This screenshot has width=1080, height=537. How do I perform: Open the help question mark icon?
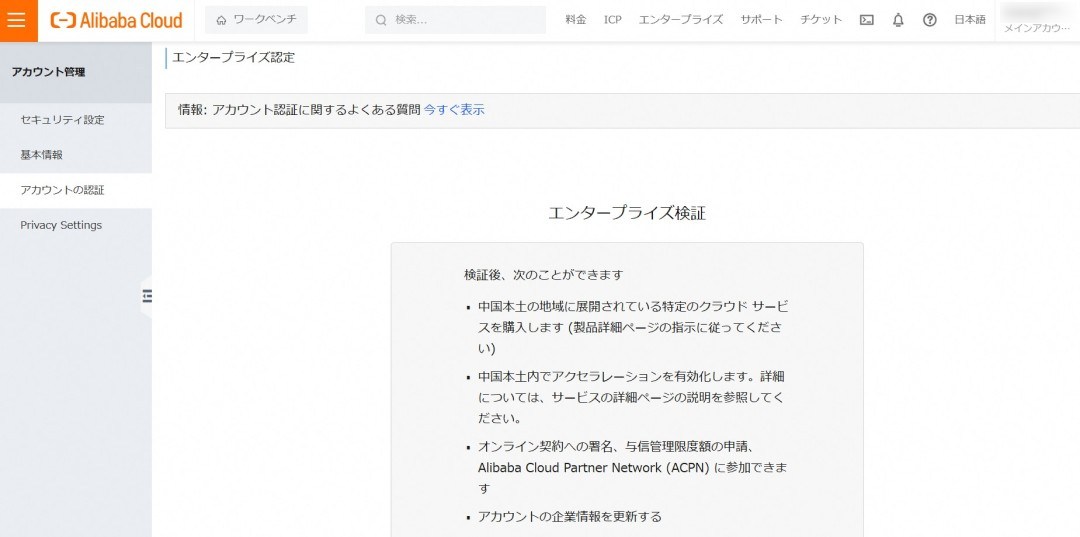[929, 20]
